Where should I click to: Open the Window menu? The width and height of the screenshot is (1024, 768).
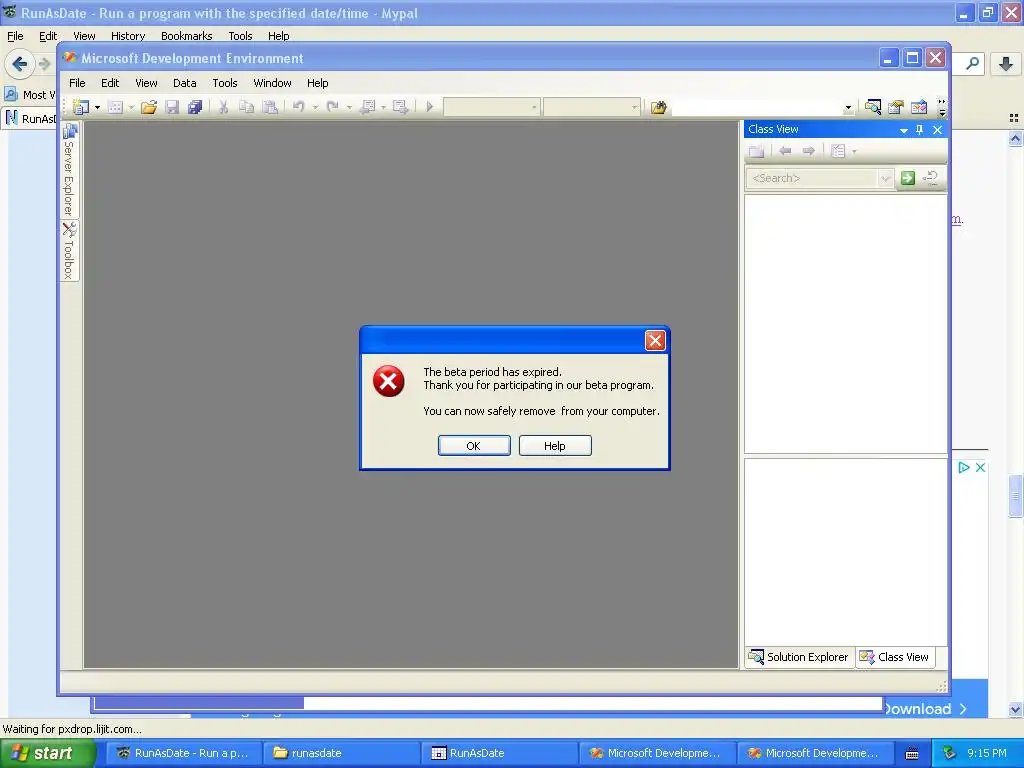tap(272, 83)
